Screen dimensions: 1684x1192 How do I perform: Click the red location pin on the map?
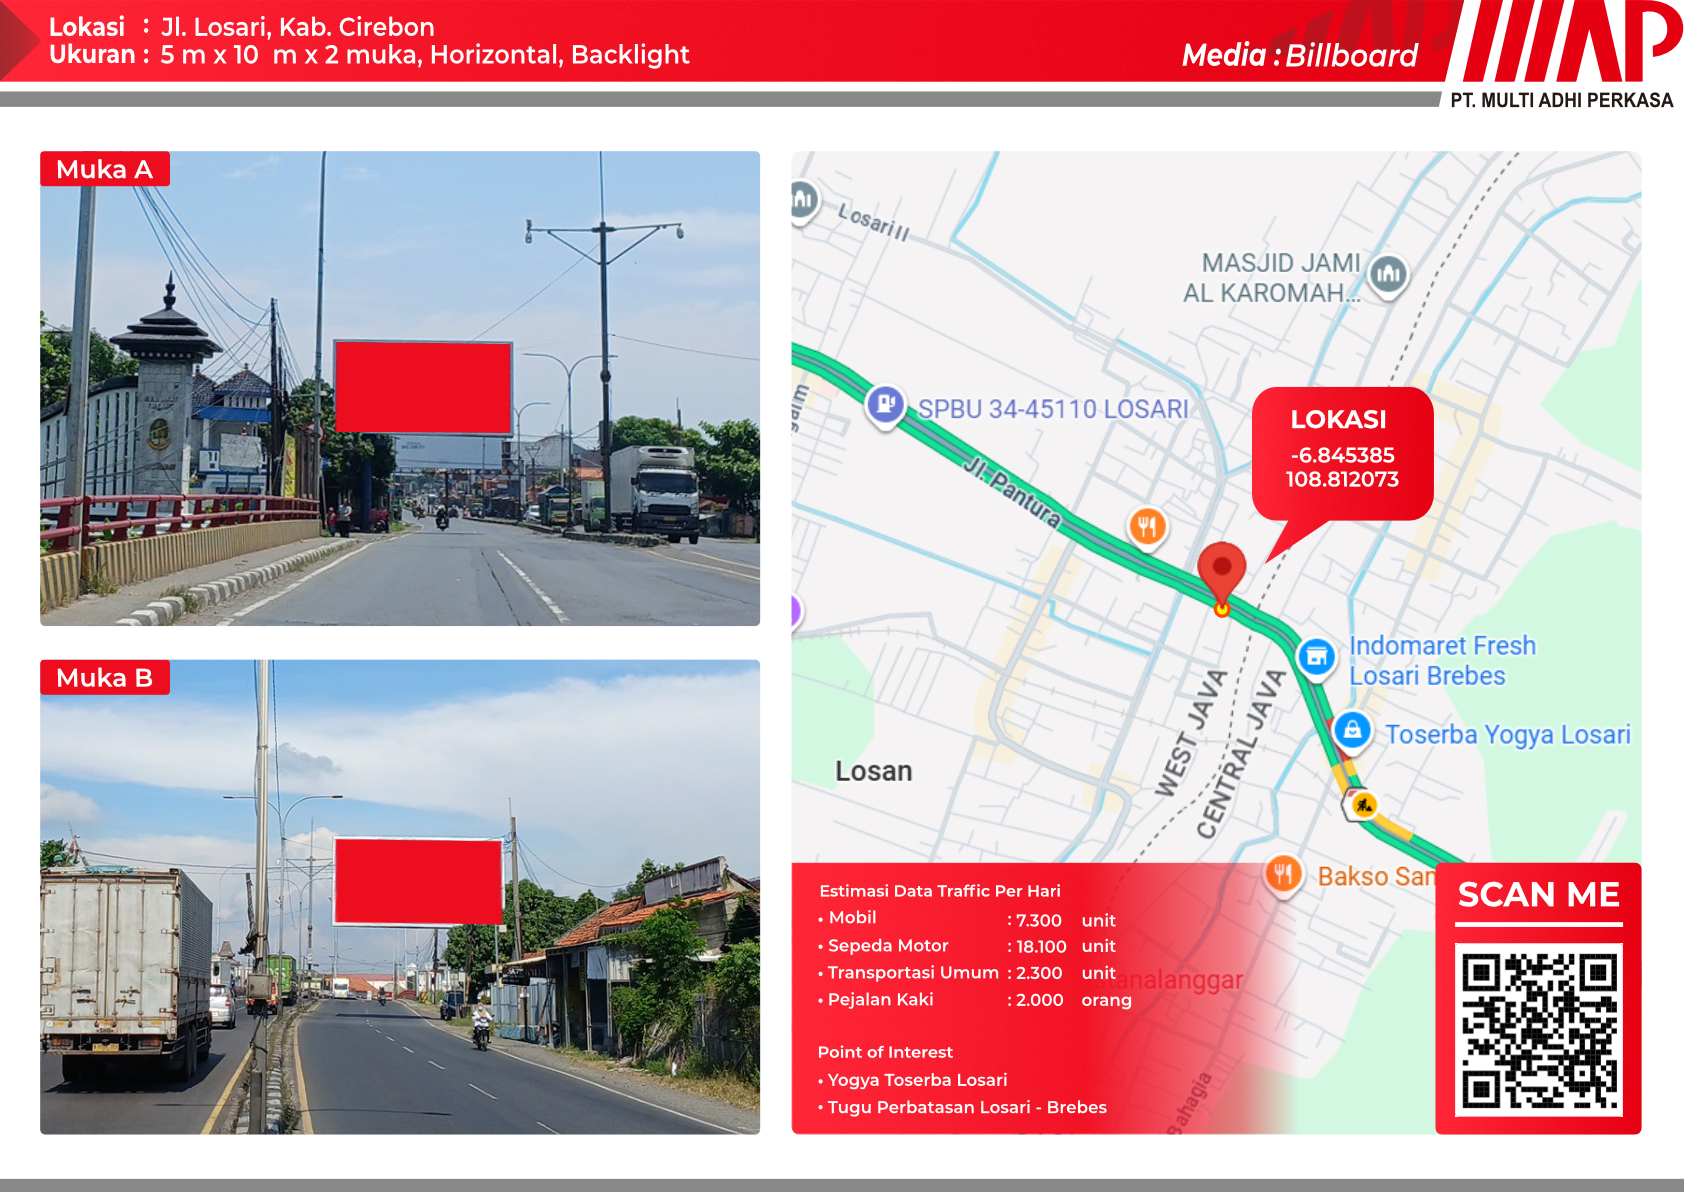coord(1221,578)
